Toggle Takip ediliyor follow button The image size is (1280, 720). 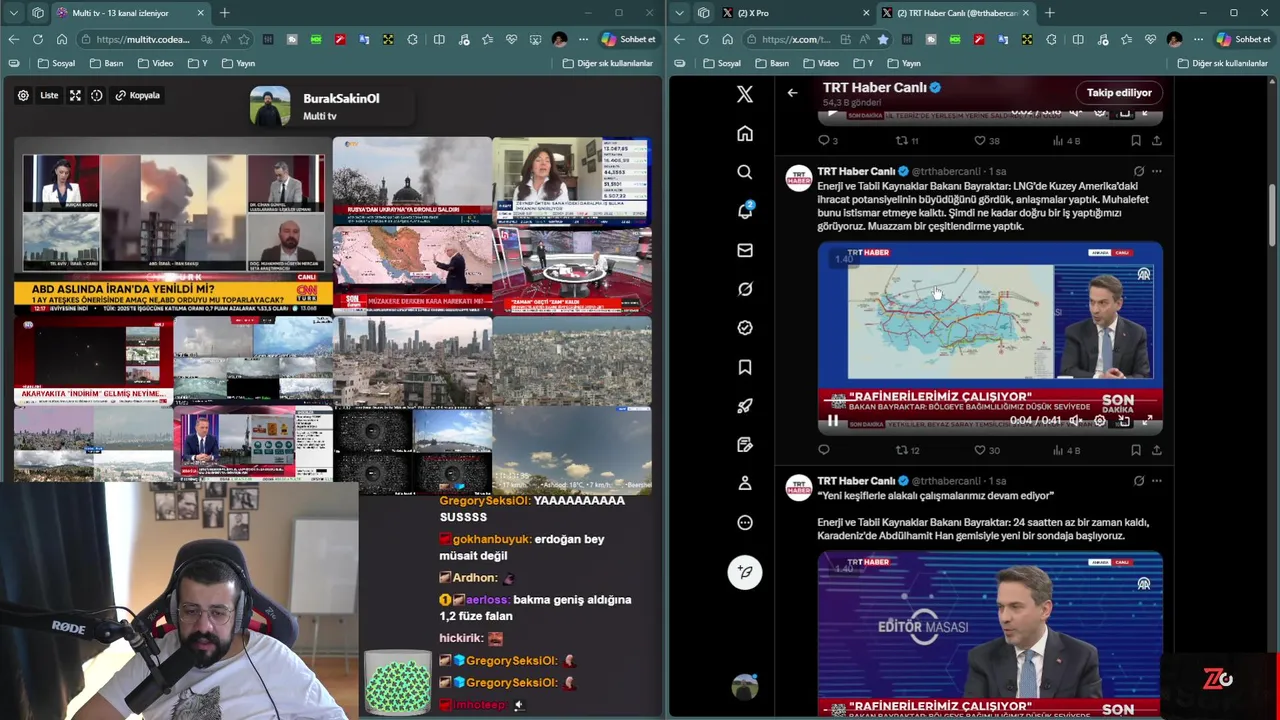pos(1119,92)
